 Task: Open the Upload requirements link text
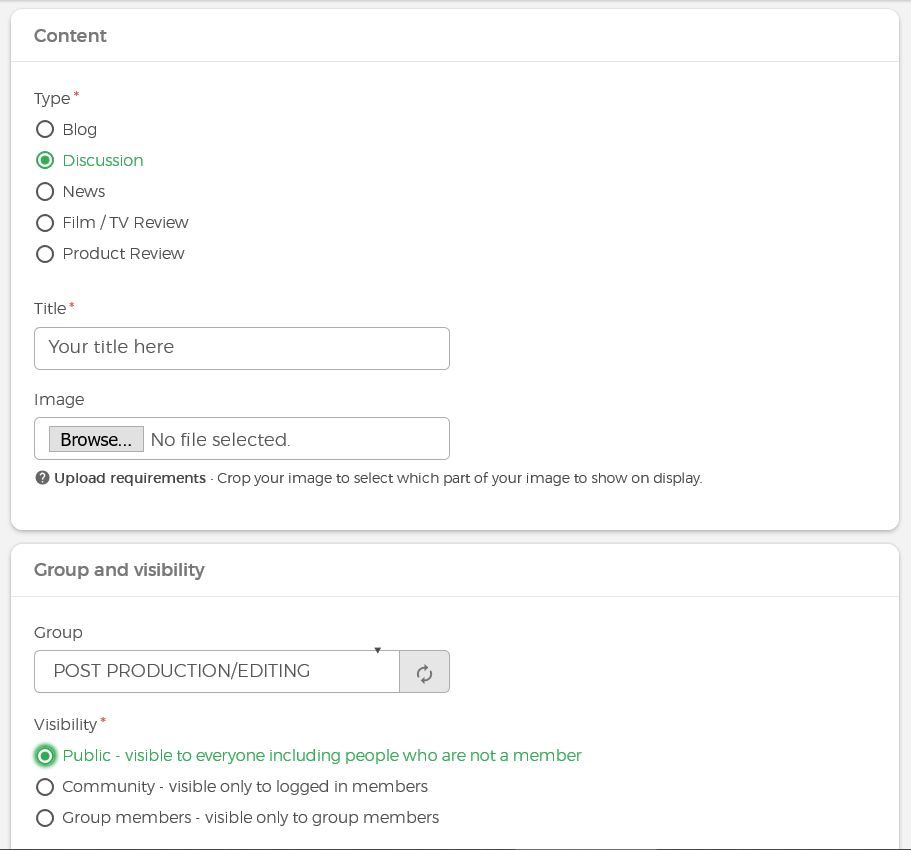pos(130,478)
